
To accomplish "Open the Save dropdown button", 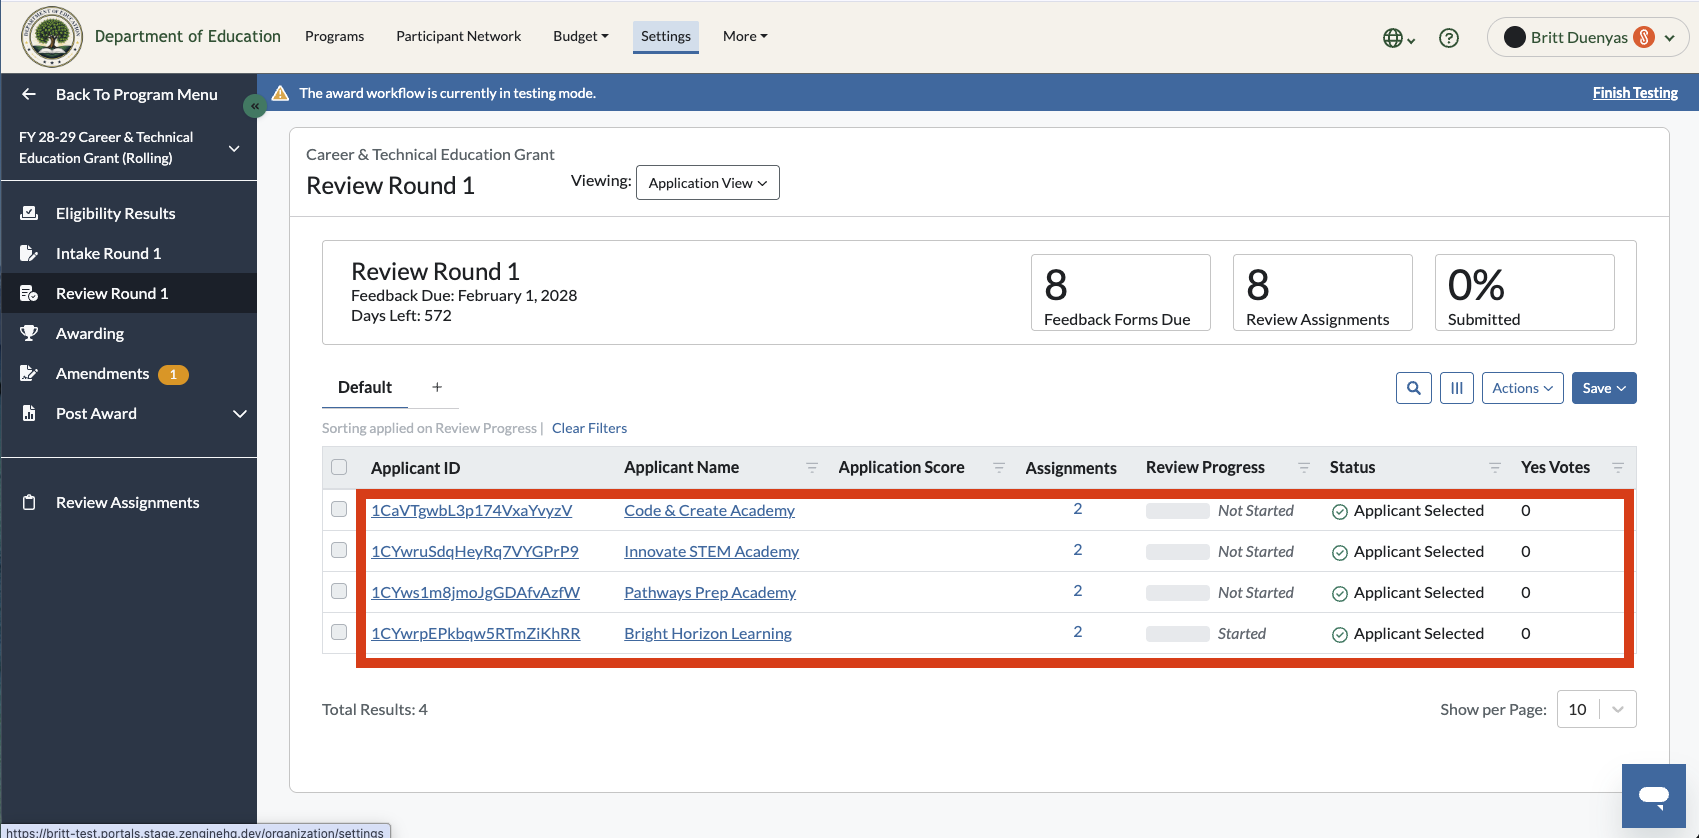I will pos(1604,388).
